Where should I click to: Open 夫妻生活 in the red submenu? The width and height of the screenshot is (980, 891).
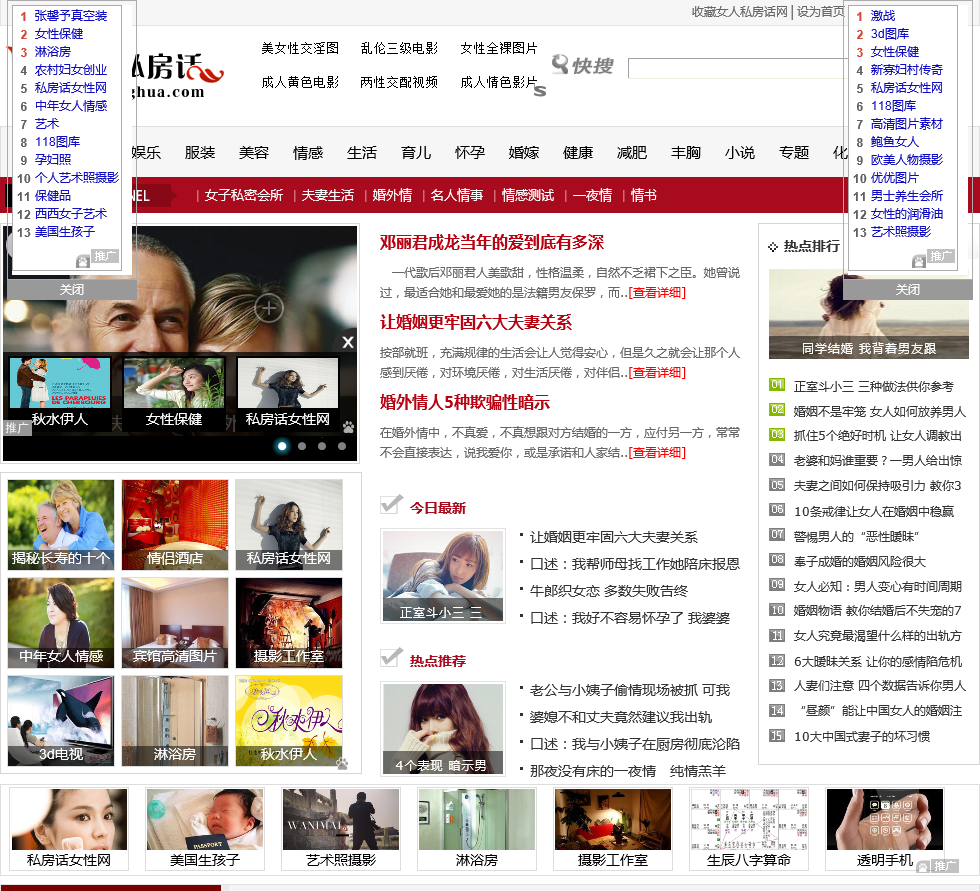click(x=328, y=196)
